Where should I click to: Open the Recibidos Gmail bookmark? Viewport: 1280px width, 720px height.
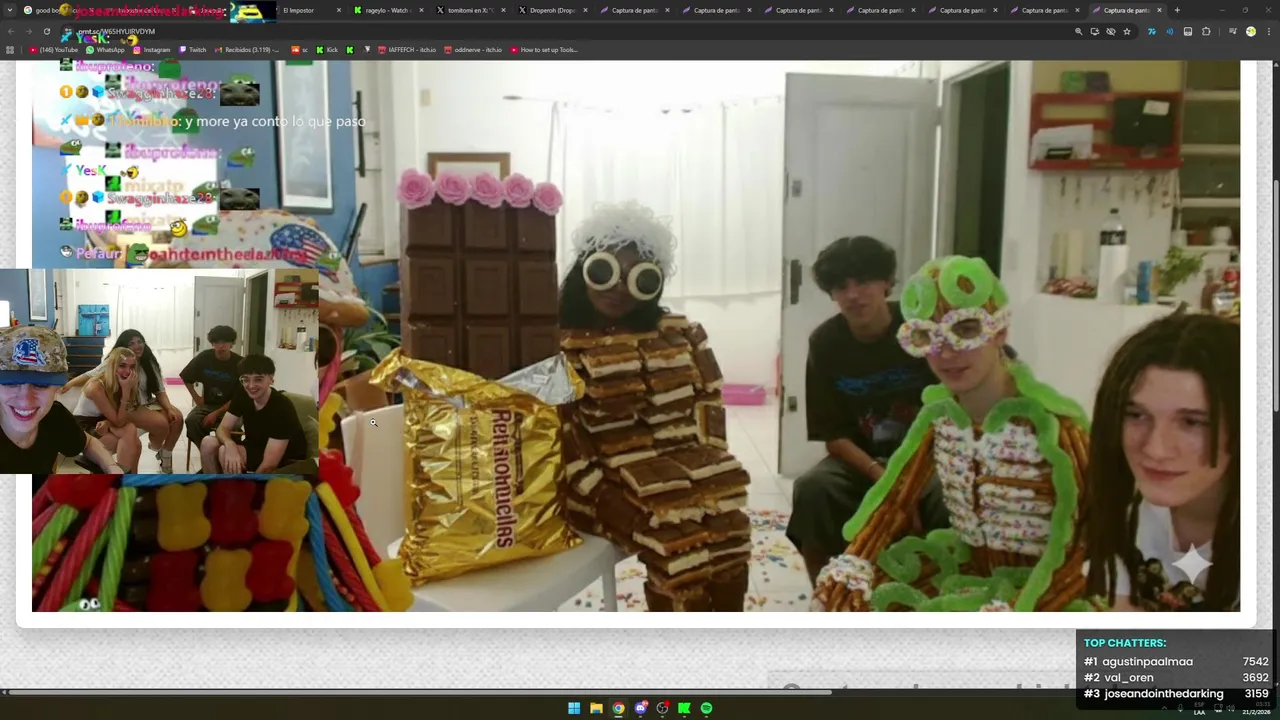pos(247,49)
